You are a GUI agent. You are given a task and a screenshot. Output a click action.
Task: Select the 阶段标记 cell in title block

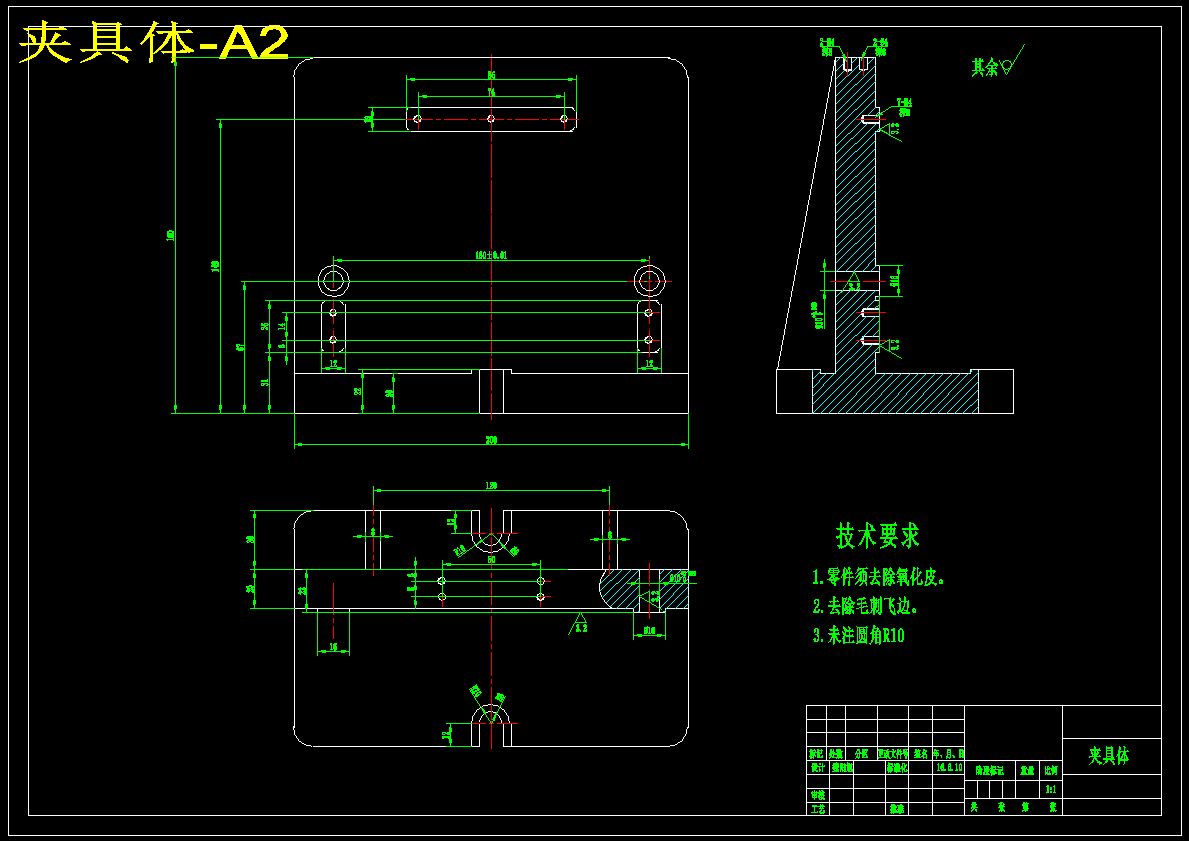coord(990,770)
